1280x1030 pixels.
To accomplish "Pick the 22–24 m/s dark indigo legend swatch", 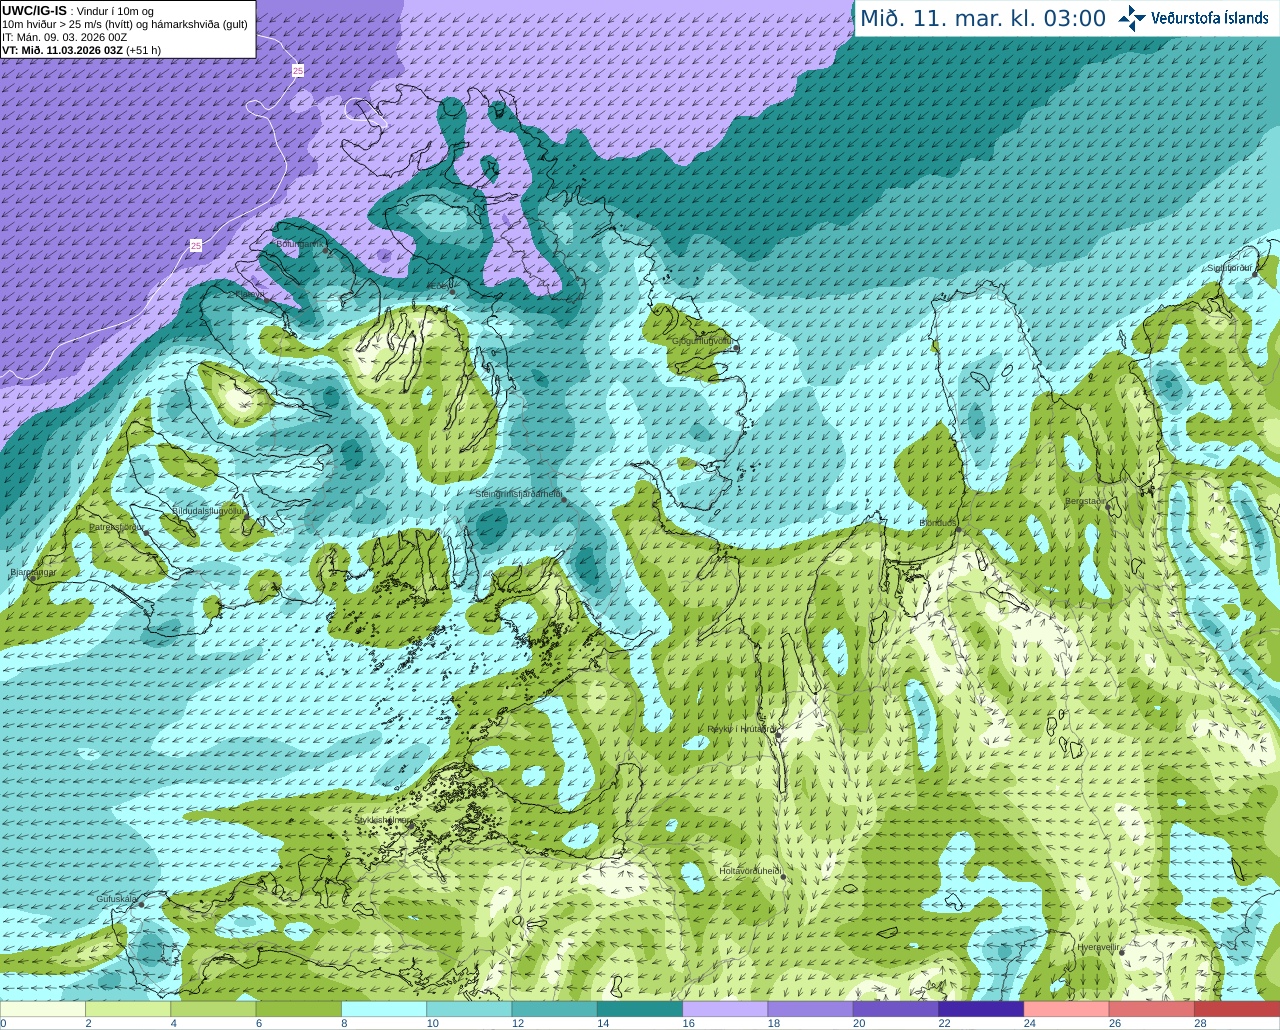I will (981, 1009).
